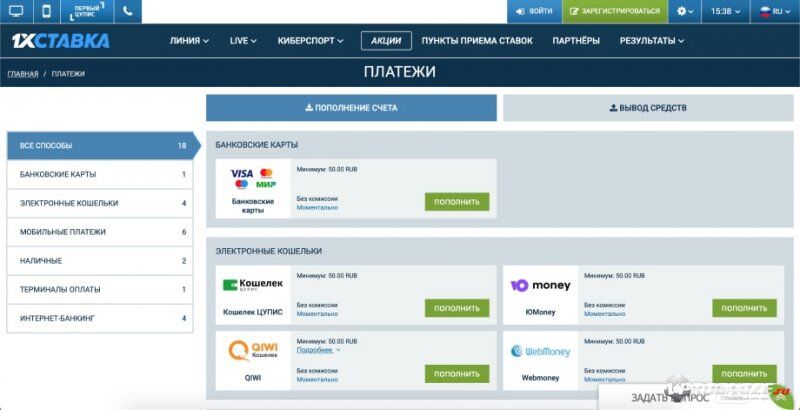This screenshot has height=410, width=800.
Task: Click the WebMoney logo
Action: [540, 351]
